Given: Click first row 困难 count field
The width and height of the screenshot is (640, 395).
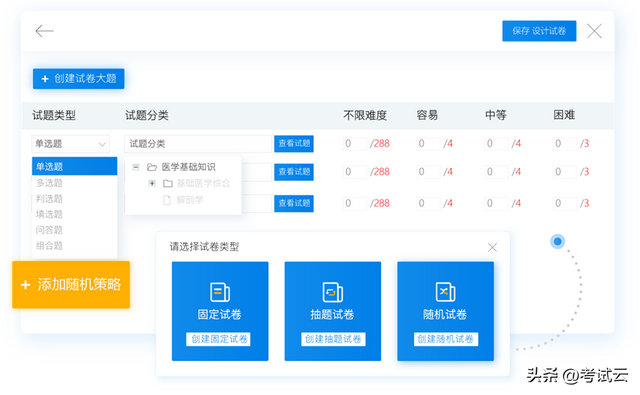Looking at the screenshot, I should pos(565,144).
